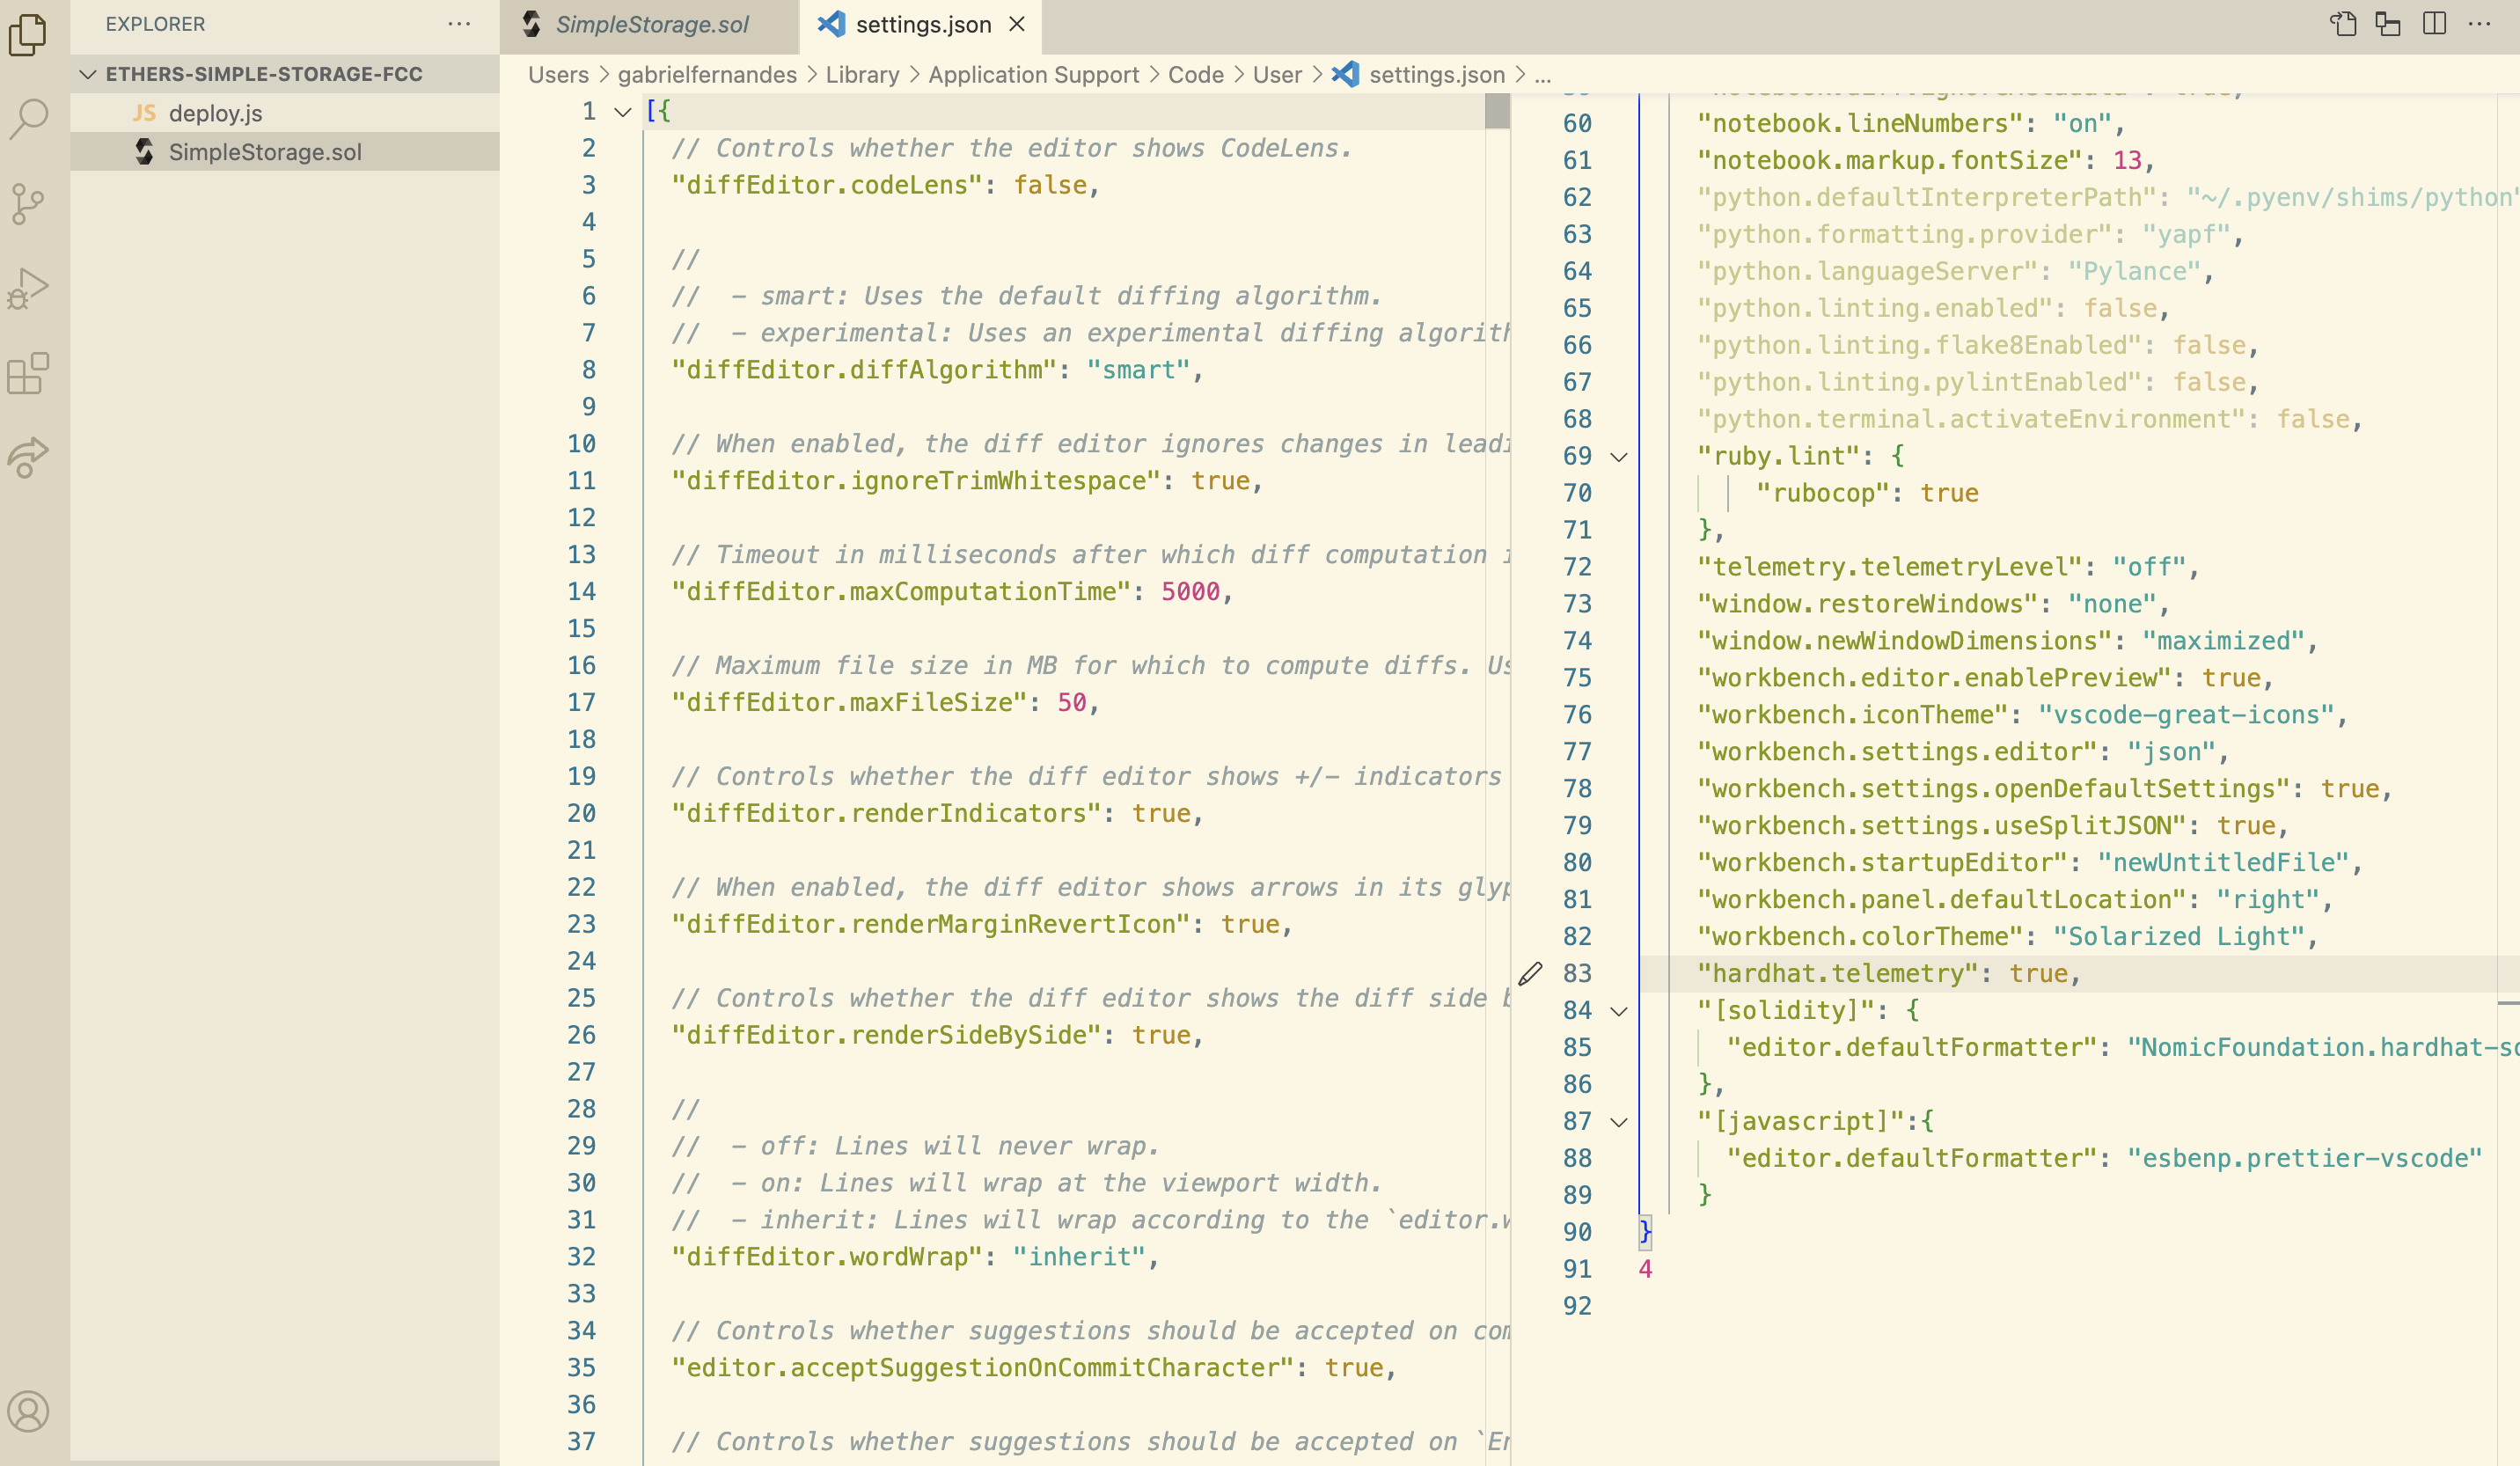
Task: Click the gabrielfernandes breadcrumb segment
Action: tap(707, 75)
